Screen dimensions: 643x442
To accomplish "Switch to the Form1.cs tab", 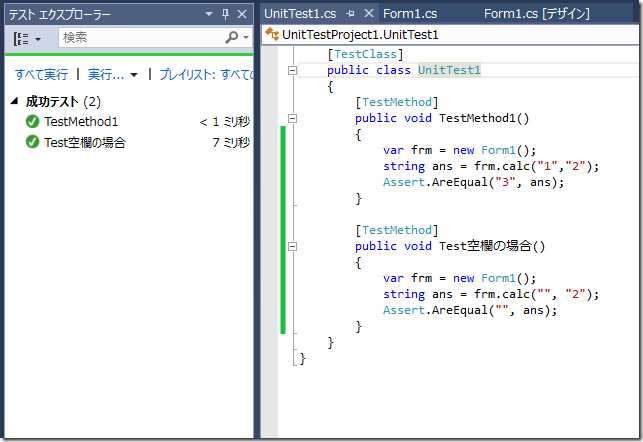I will coord(411,13).
